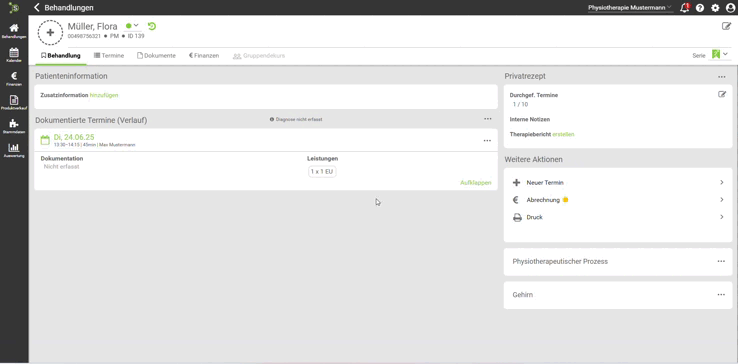Click the Nicht erfasst documentation text
Image resolution: width=738 pixels, height=364 pixels.
62,167
